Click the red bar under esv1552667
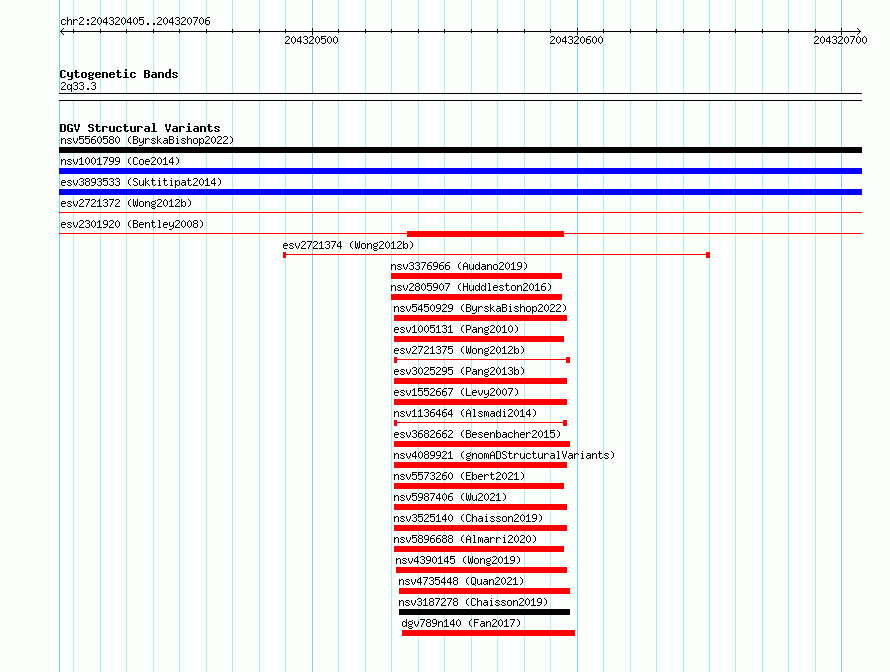The width and height of the screenshot is (890, 672). click(x=480, y=402)
